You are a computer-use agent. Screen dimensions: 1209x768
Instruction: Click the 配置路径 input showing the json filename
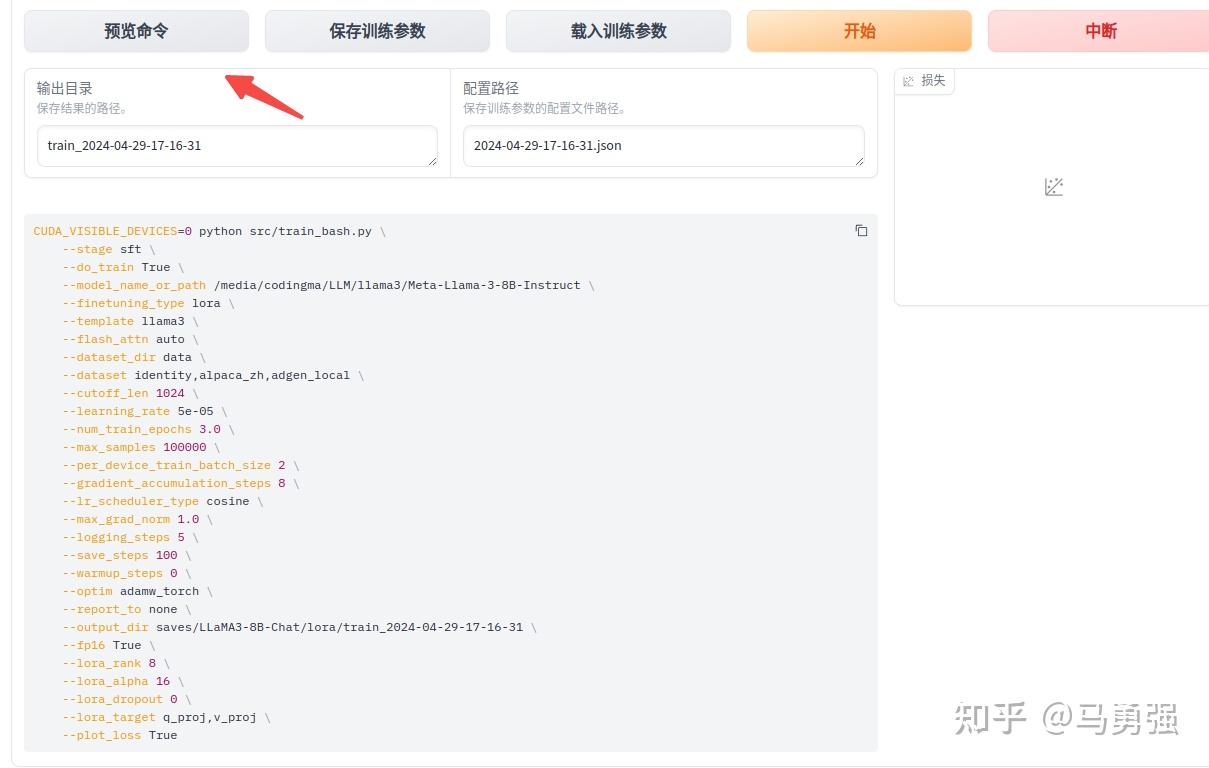663,145
